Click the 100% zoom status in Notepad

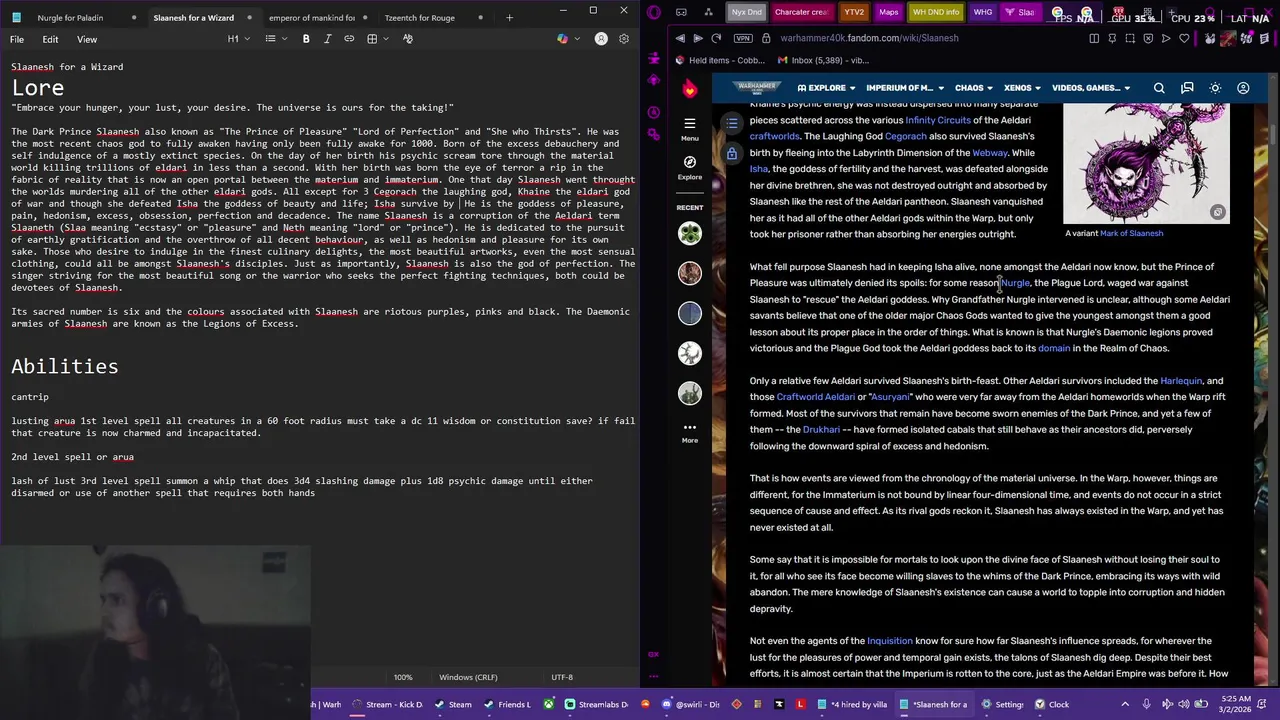pyautogui.click(x=403, y=677)
